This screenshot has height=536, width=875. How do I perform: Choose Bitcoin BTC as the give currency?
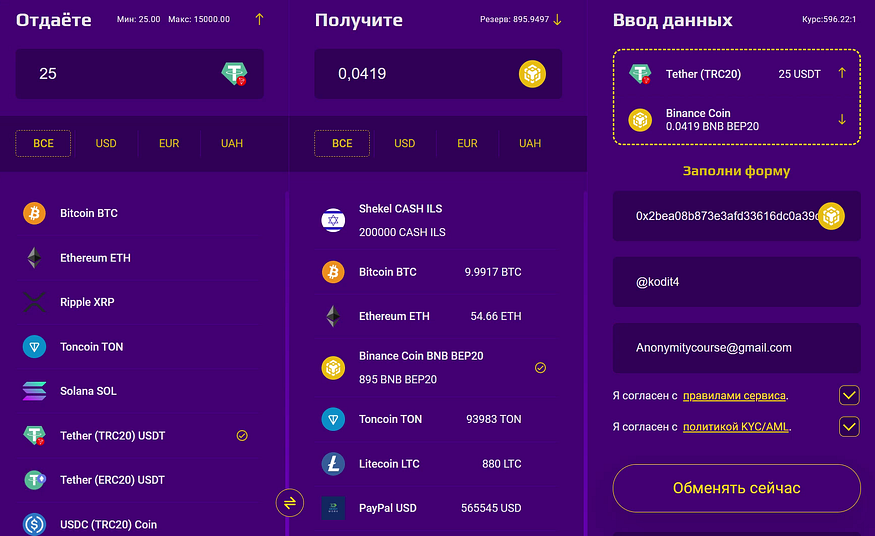pos(140,213)
